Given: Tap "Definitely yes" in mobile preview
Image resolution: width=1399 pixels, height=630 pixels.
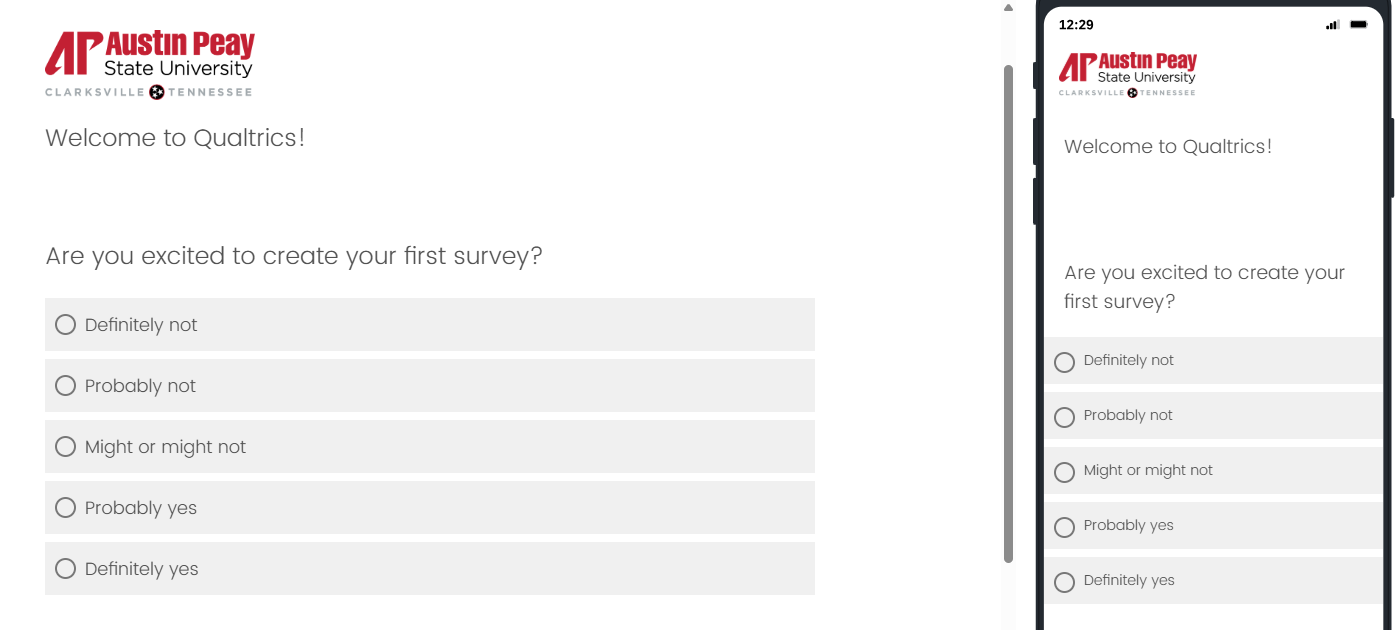Looking at the screenshot, I should click(1065, 582).
